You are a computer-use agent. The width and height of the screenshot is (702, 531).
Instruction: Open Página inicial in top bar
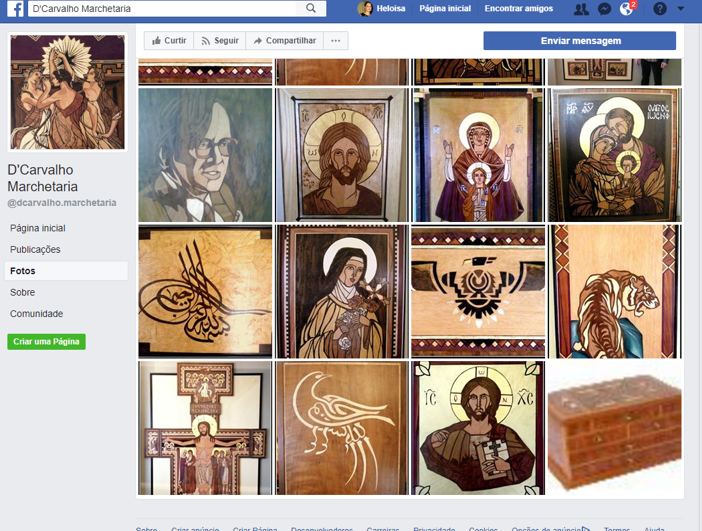[x=445, y=9]
